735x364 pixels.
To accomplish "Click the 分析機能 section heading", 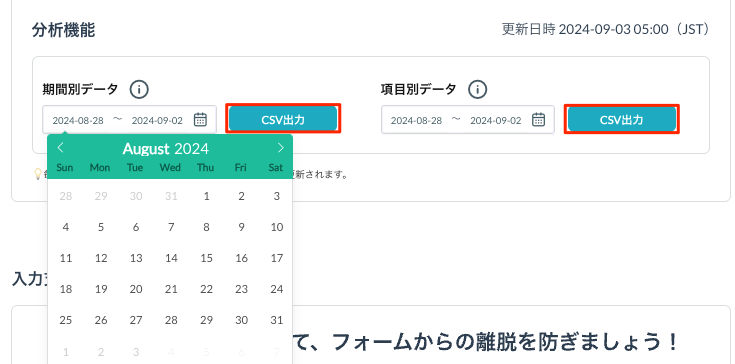I will [63, 30].
